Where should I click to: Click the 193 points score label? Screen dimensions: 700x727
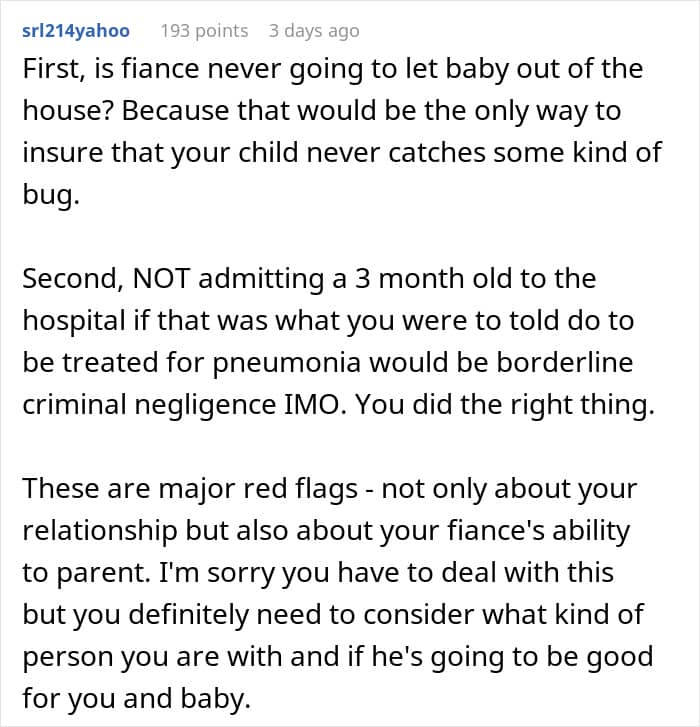pos(204,31)
